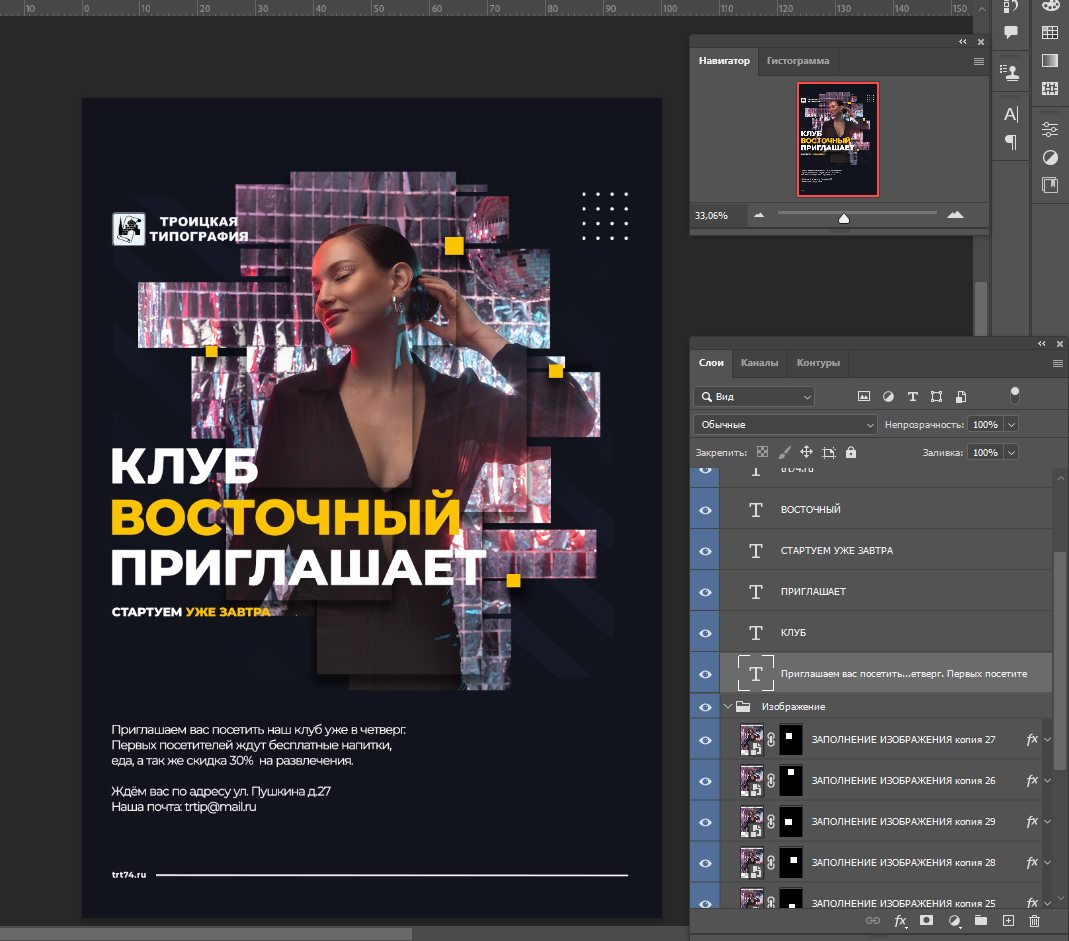The image size is (1069, 941).
Task: Open the Layers panel options menu
Action: coord(1057,363)
